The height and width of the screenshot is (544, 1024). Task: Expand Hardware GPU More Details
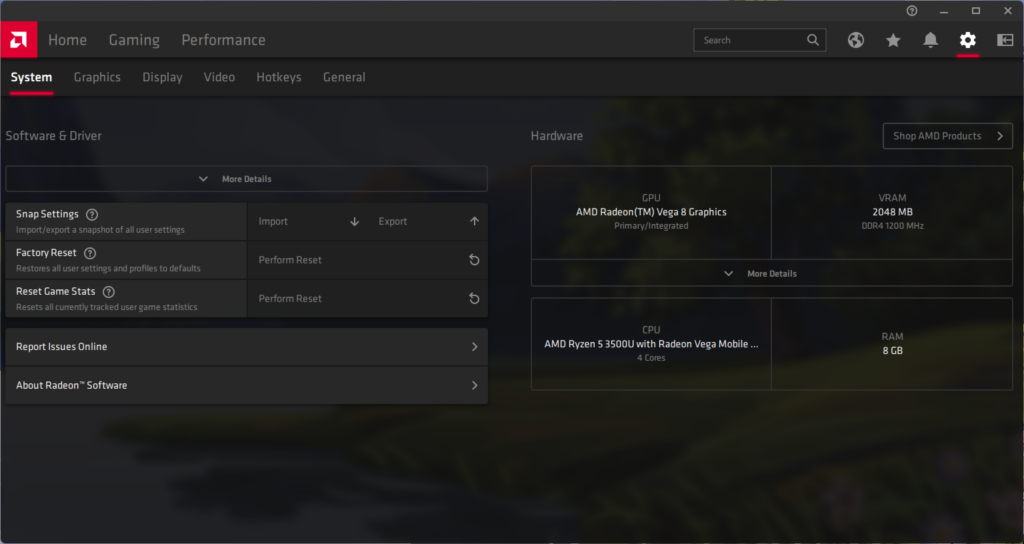click(771, 274)
